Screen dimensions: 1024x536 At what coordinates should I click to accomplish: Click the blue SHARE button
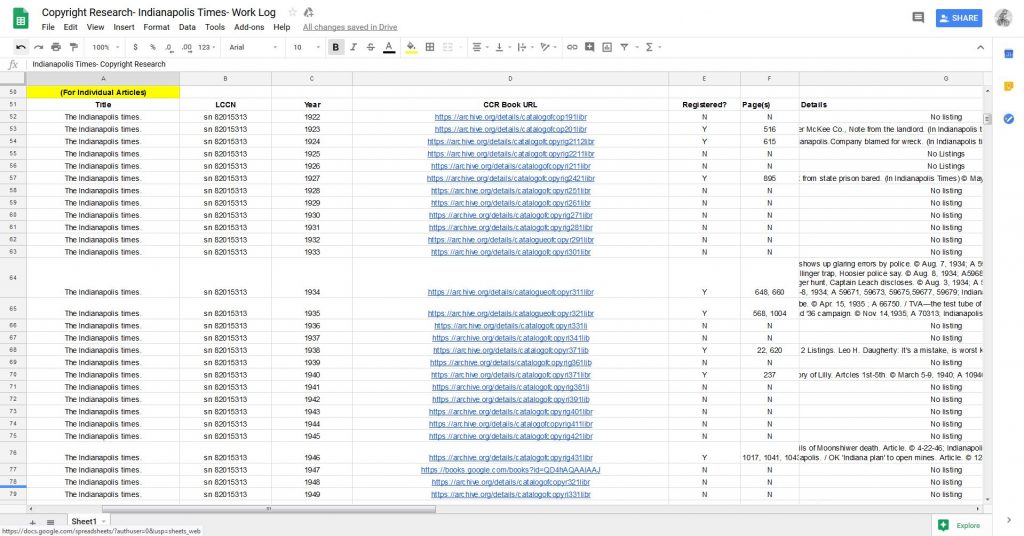coord(959,18)
